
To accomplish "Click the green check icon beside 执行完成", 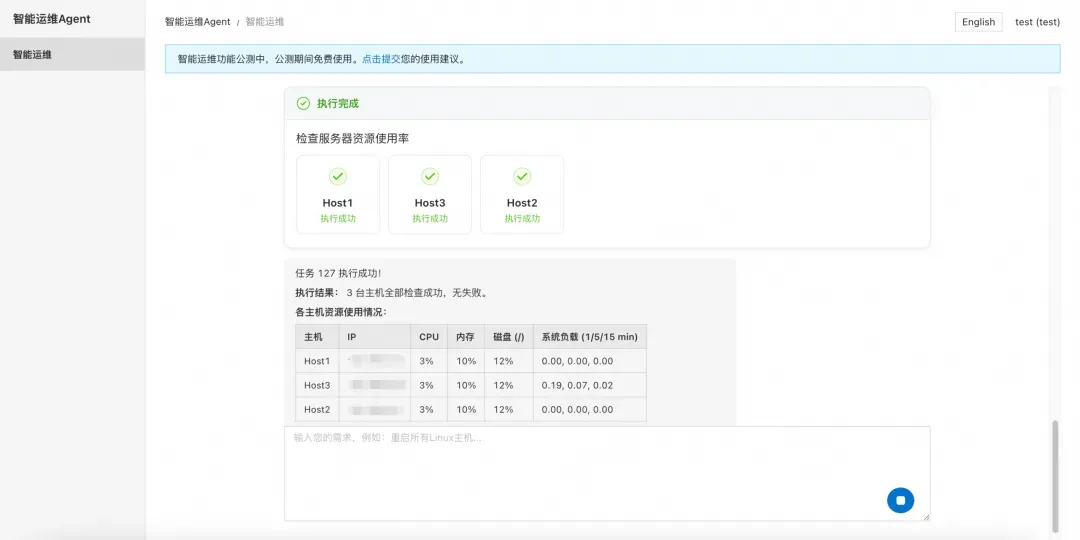I will pyautogui.click(x=303, y=103).
